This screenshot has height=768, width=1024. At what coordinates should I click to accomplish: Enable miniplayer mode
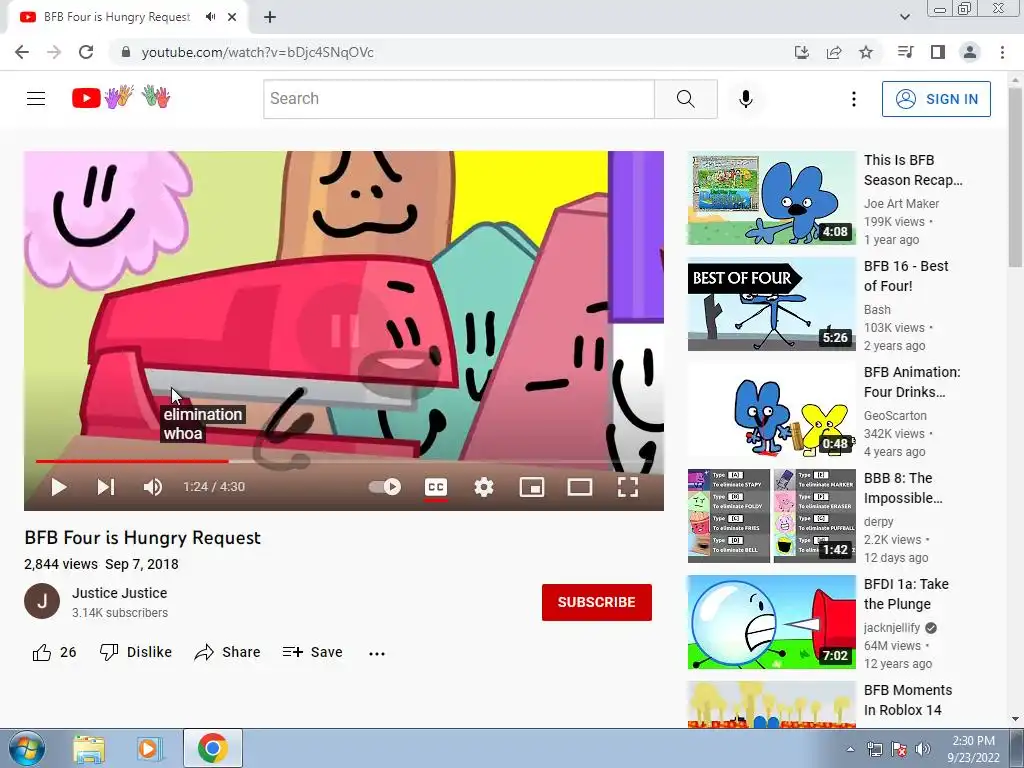tap(532, 487)
